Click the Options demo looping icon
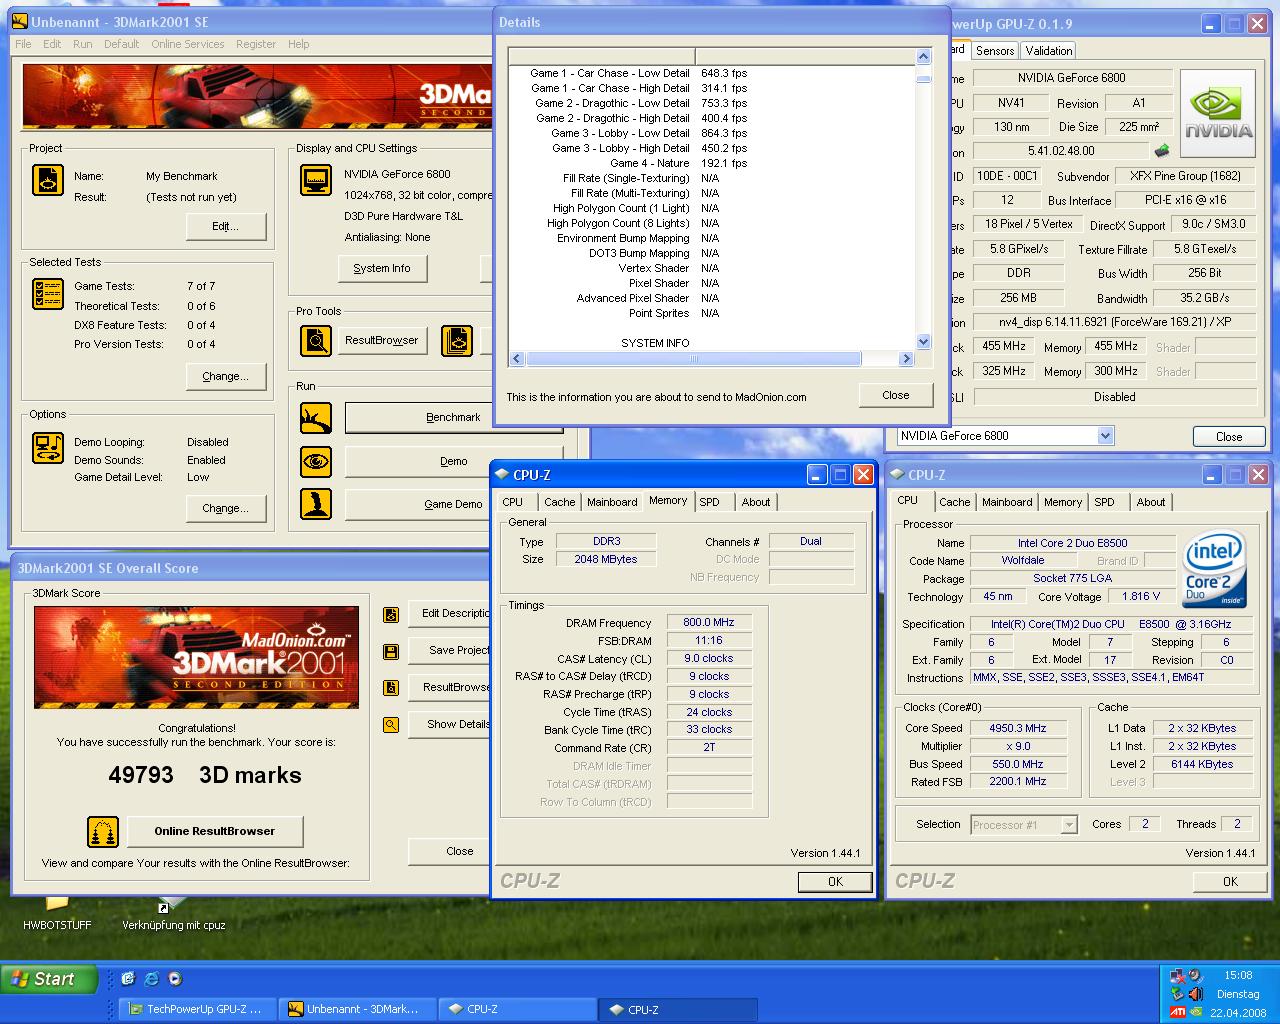 [x=47, y=448]
